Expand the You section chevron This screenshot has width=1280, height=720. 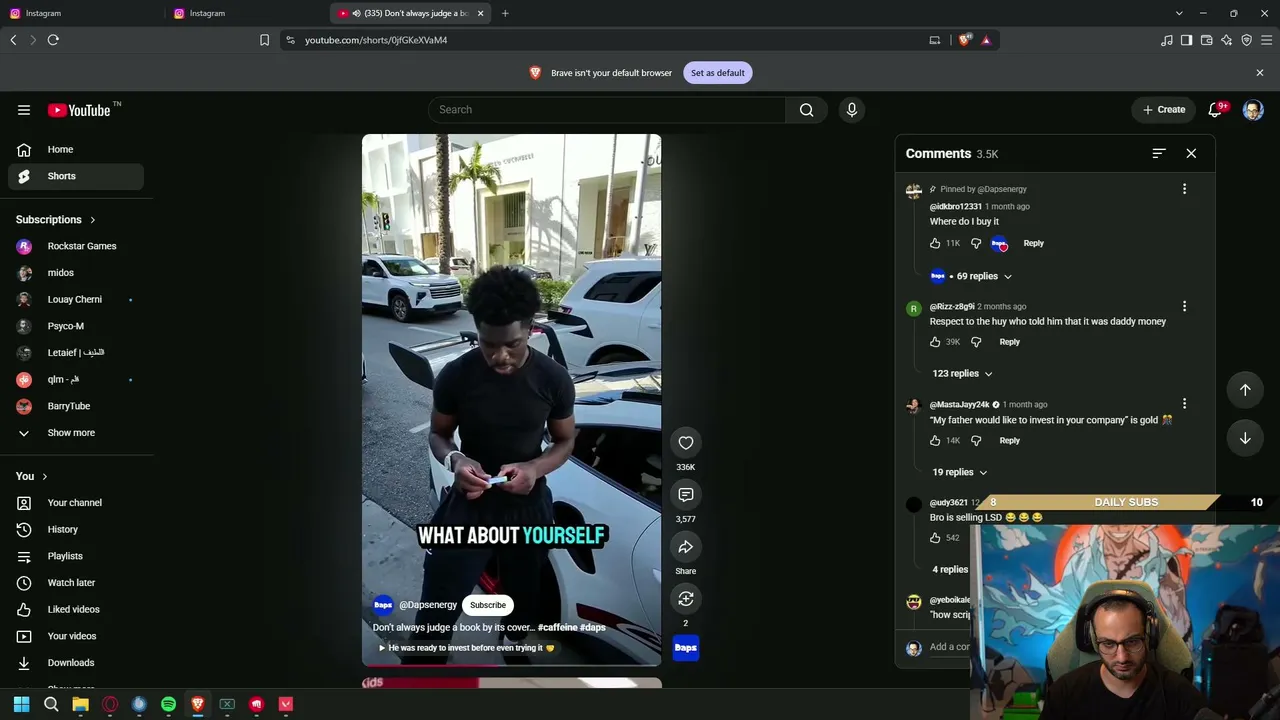44,477
